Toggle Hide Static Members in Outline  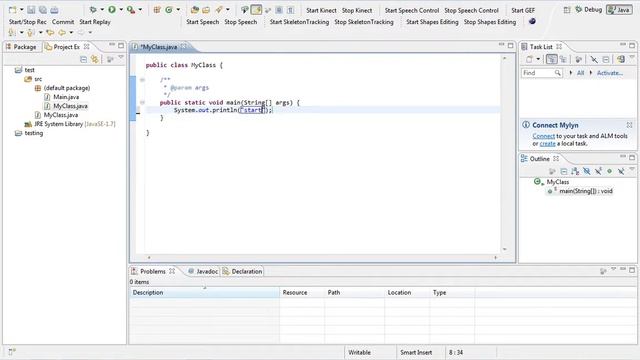click(x=598, y=171)
